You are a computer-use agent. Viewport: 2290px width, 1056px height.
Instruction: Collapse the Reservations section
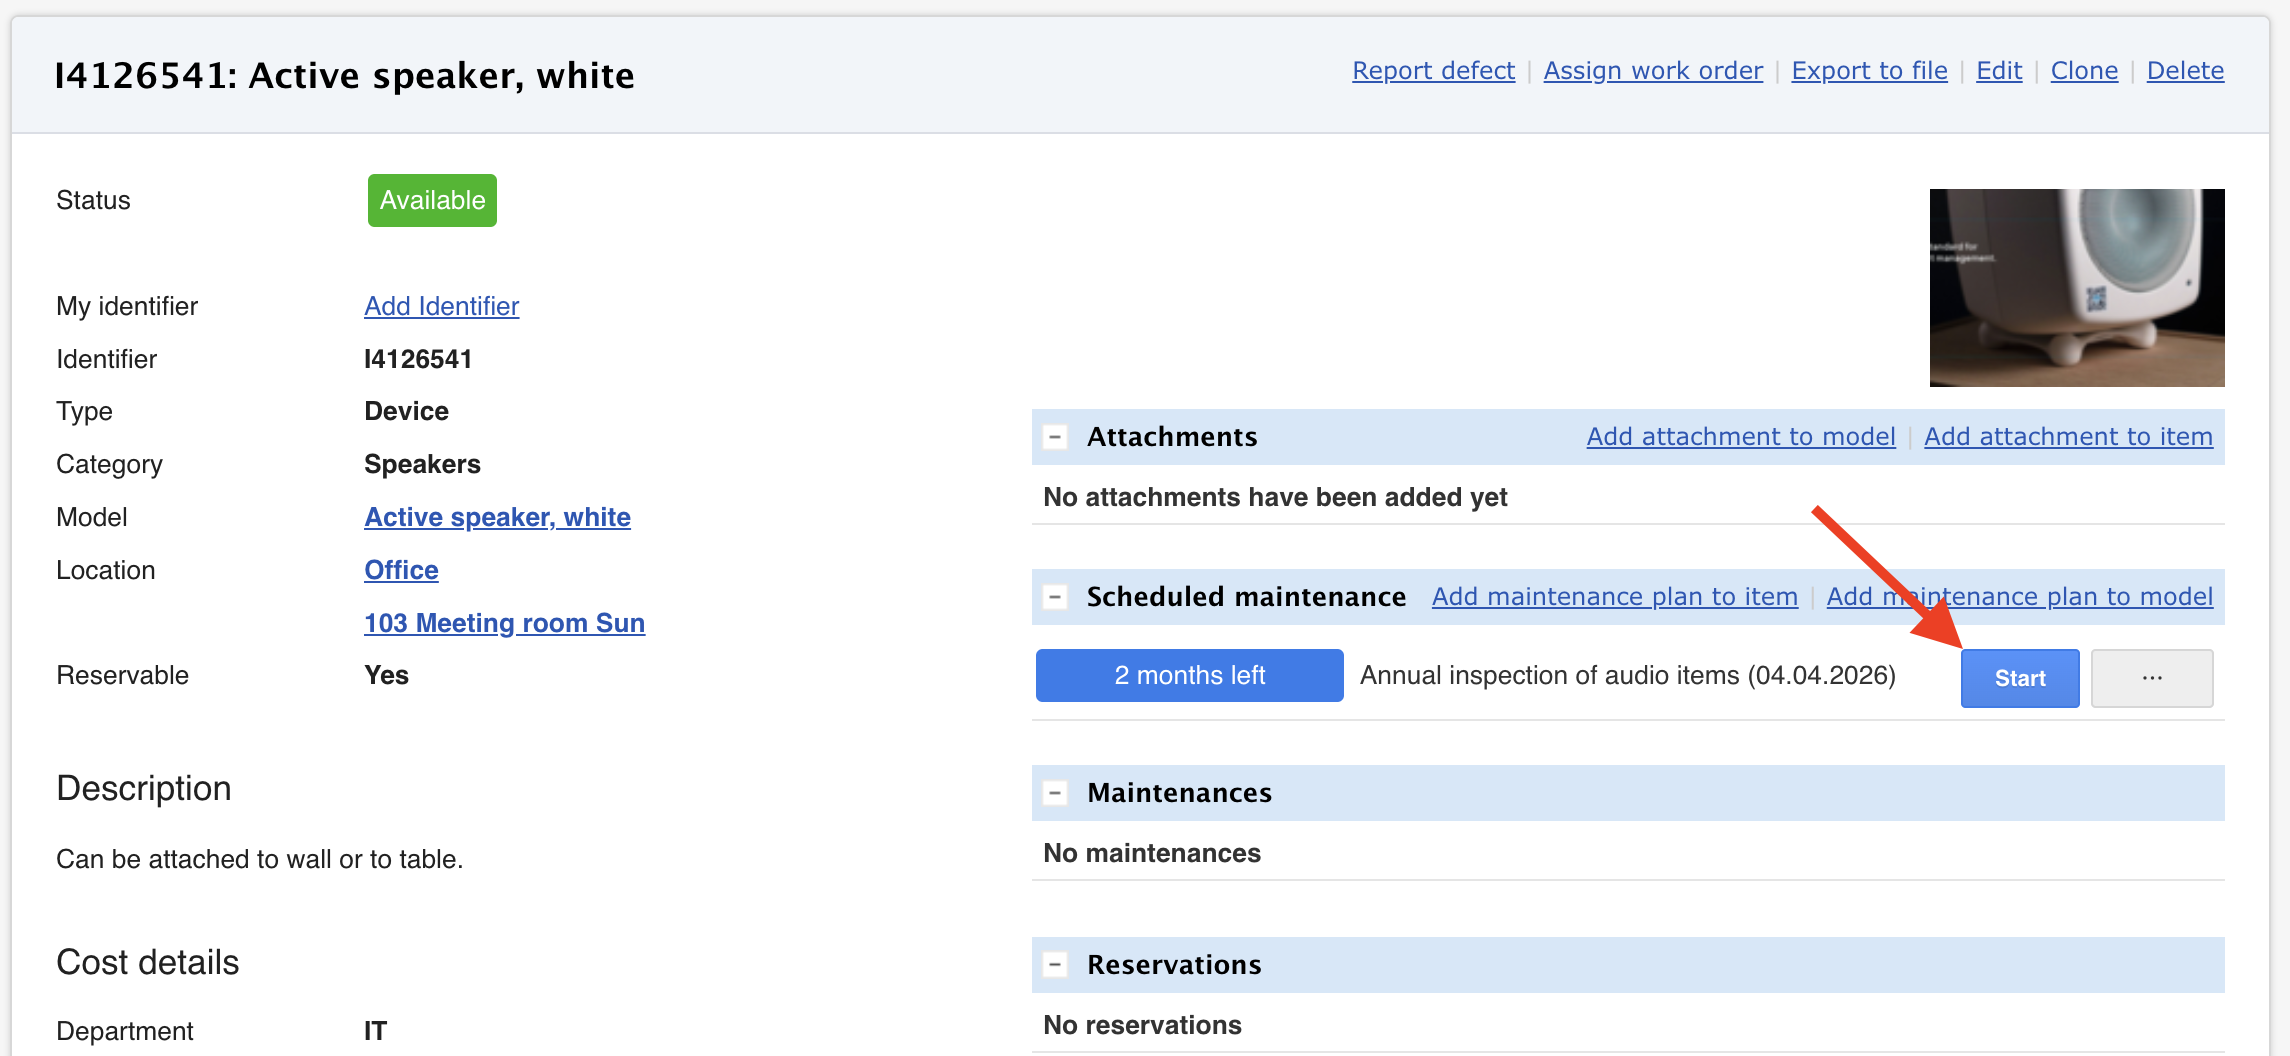click(x=1054, y=965)
